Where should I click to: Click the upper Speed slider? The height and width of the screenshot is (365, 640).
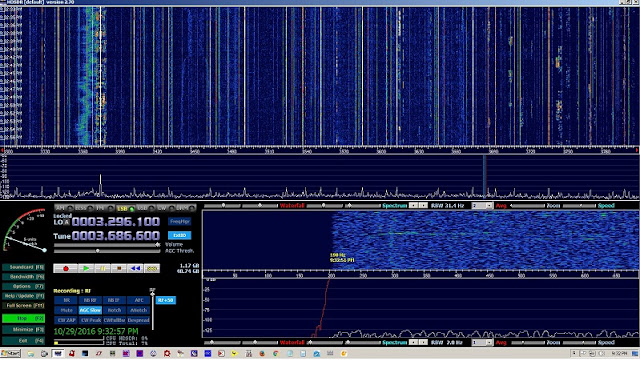click(579, 206)
